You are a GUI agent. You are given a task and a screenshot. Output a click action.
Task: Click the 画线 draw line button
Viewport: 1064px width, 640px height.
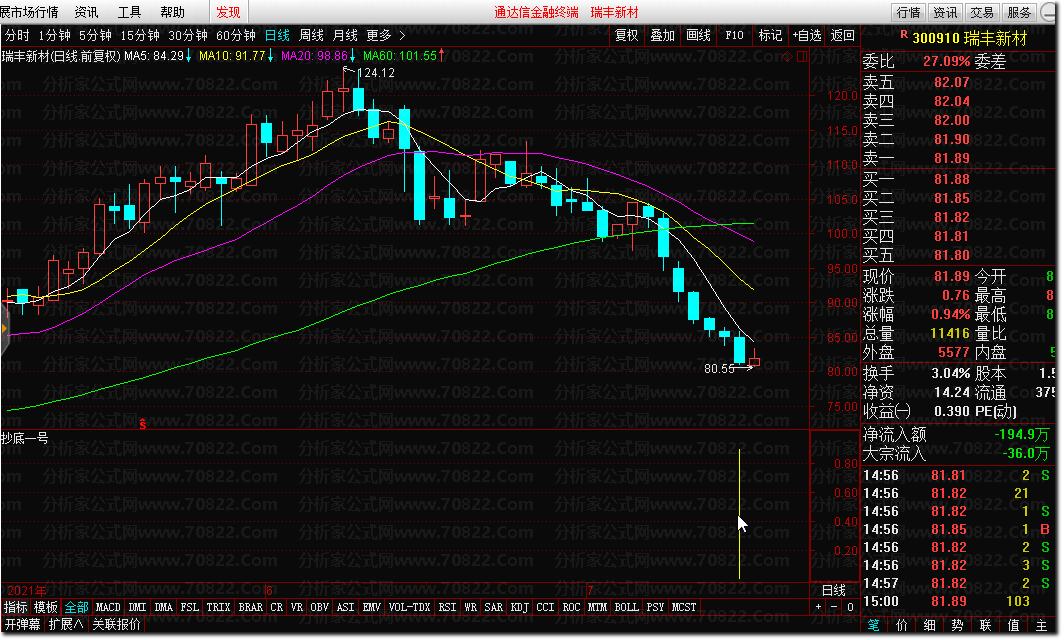pyautogui.click(x=698, y=35)
